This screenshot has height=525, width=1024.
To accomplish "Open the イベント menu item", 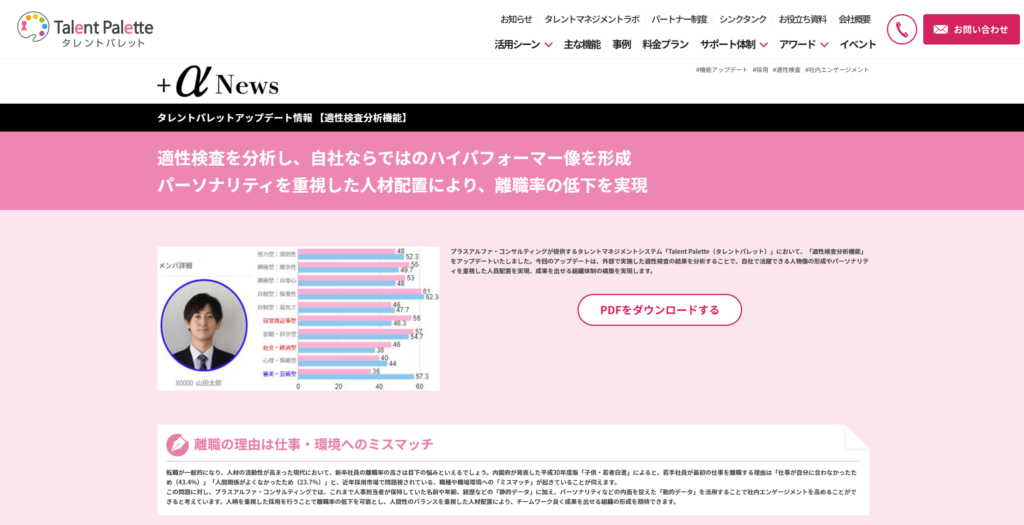I will [x=858, y=44].
